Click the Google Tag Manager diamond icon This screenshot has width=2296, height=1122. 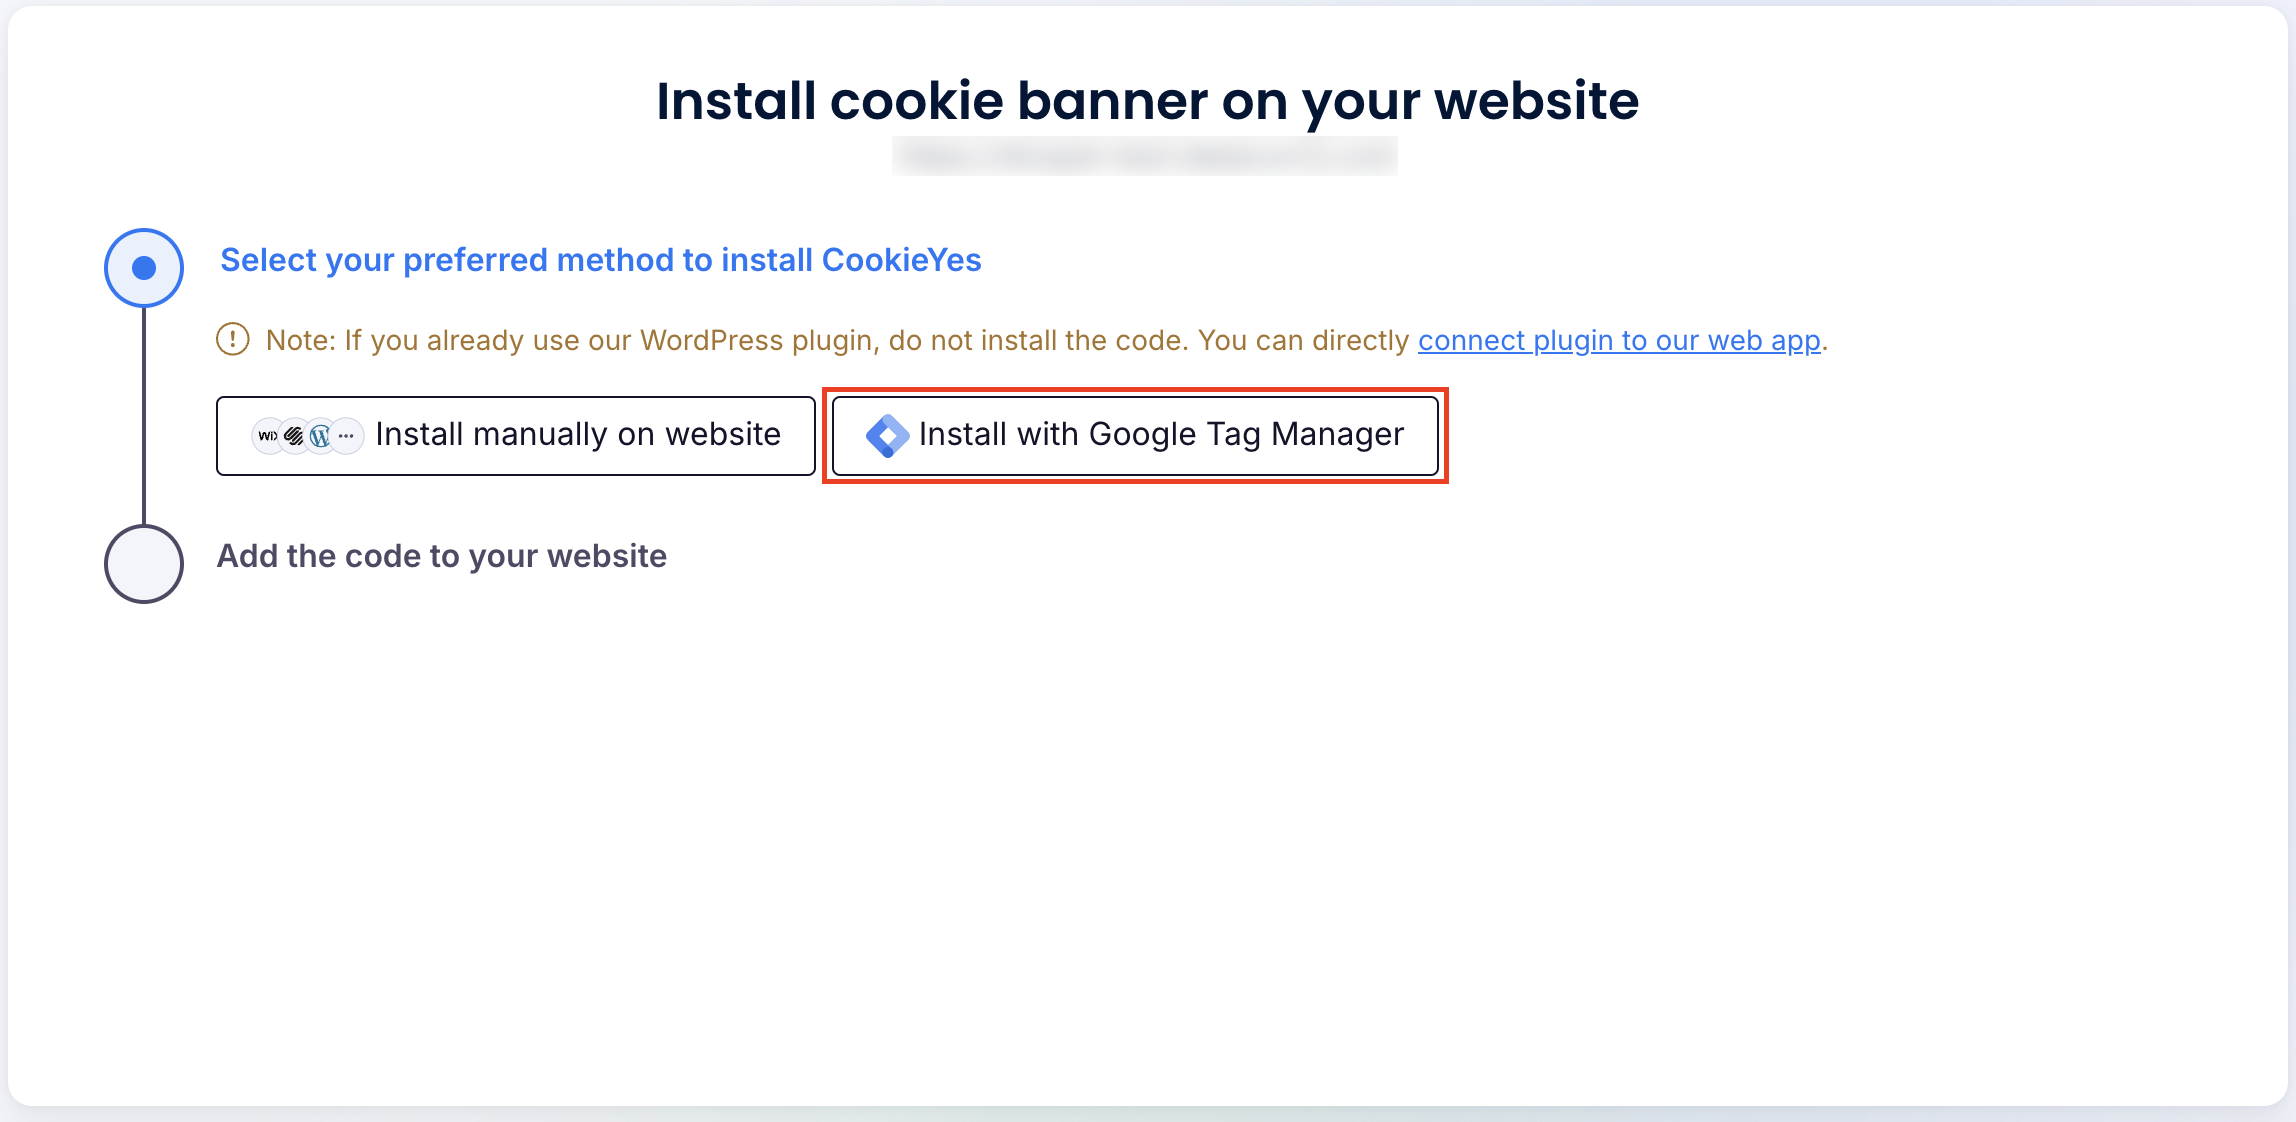click(x=887, y=436)
